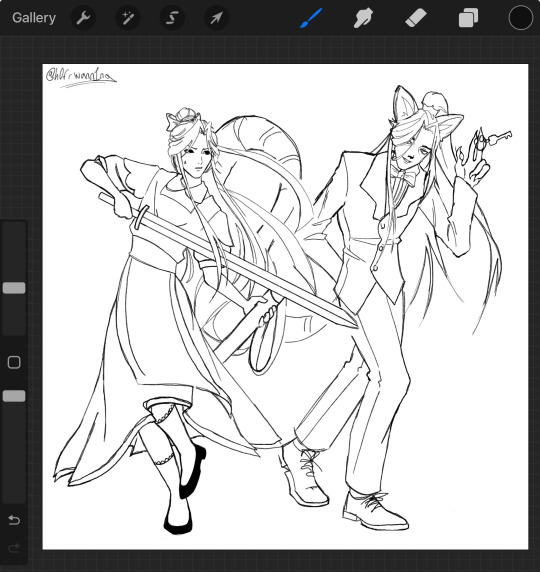The width and height of the screenshot is (540, 572).
Task: Open the Actions wrench menu
Action: pyautogui.click(x=83, y=18)
